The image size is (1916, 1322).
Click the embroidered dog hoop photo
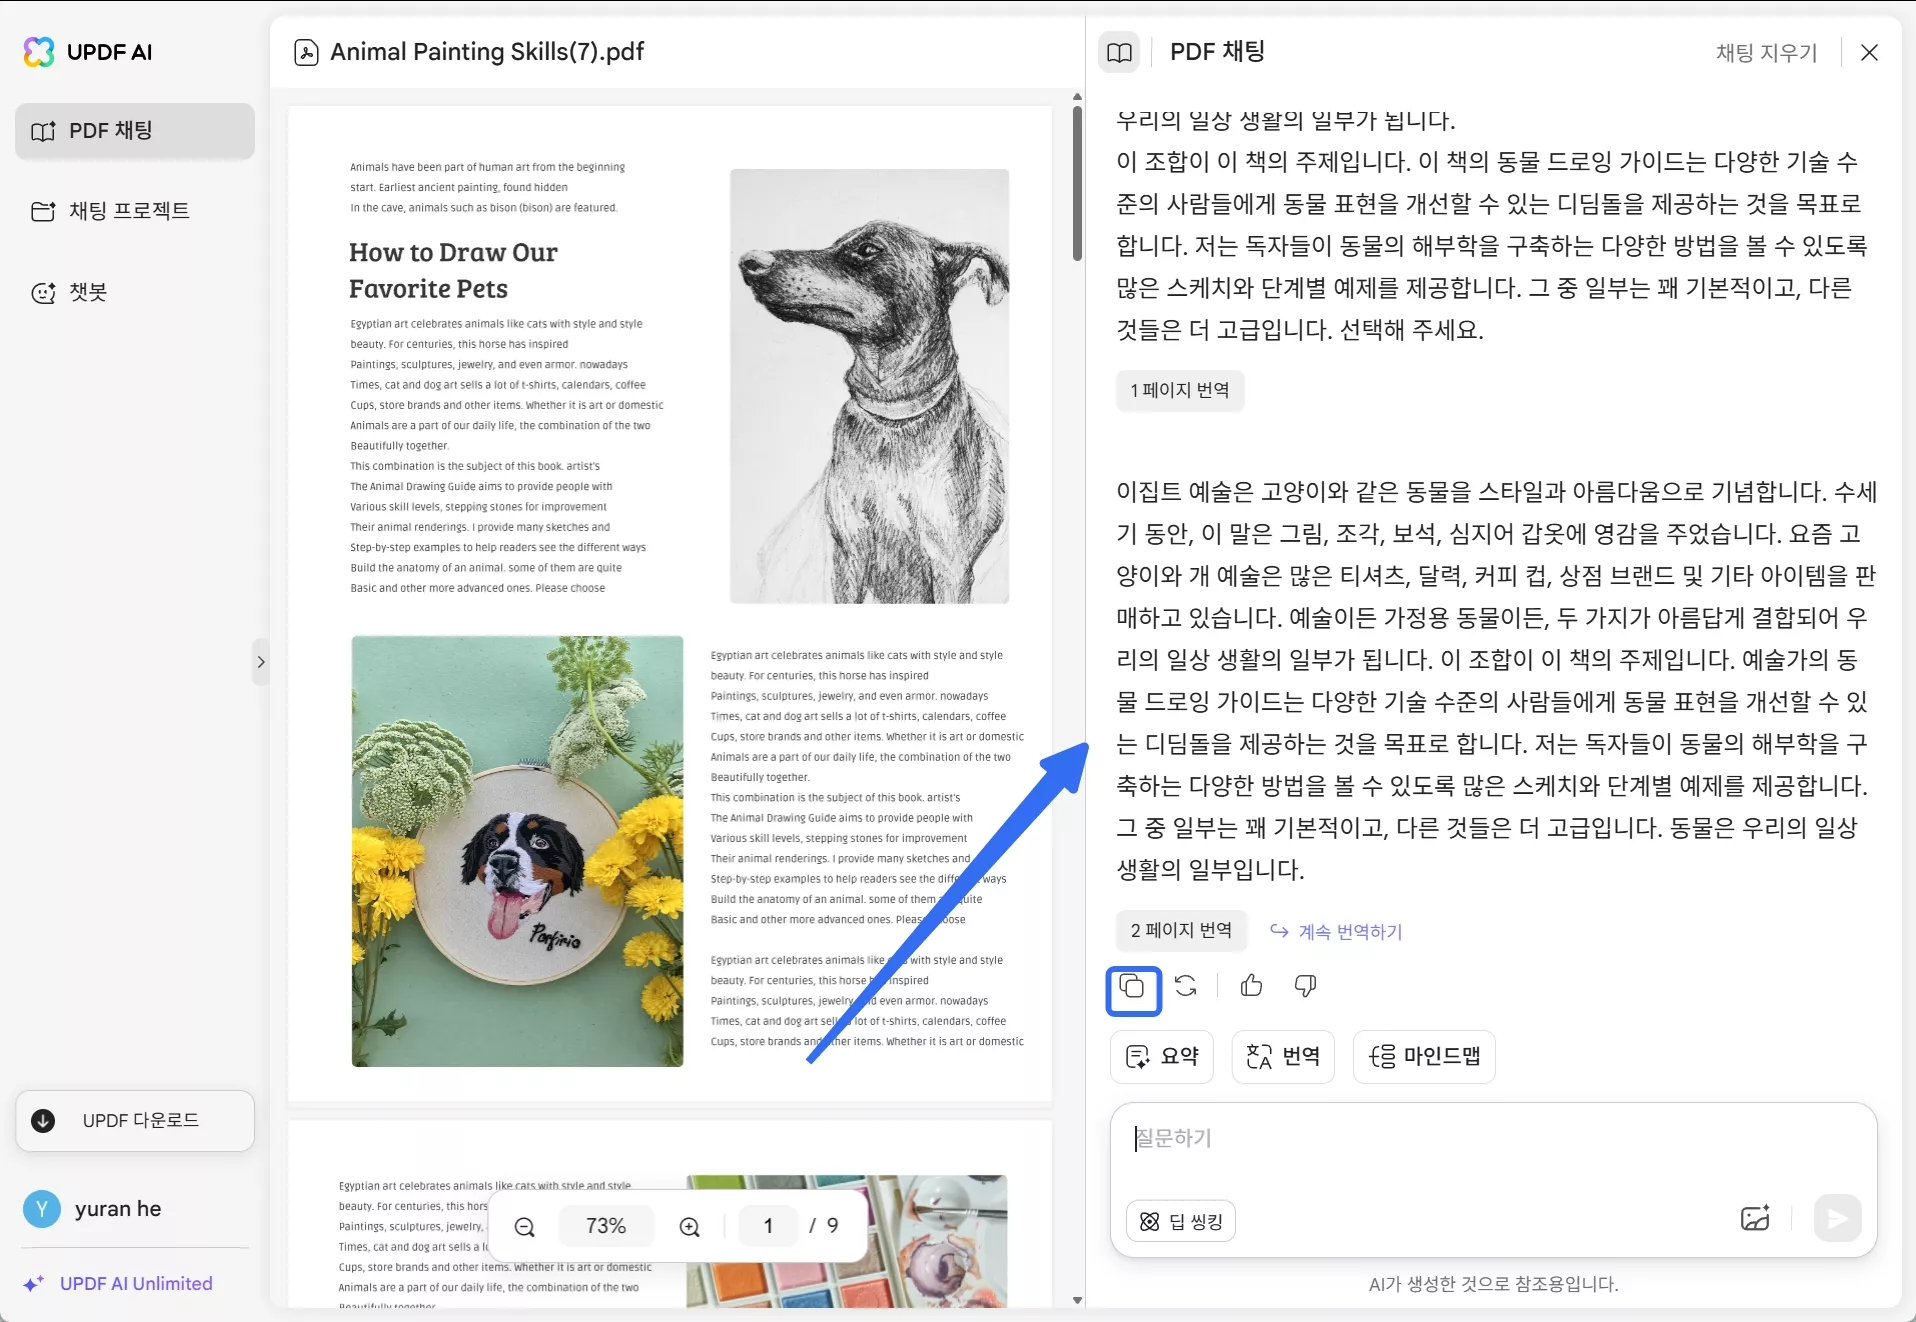coord(517,851)
